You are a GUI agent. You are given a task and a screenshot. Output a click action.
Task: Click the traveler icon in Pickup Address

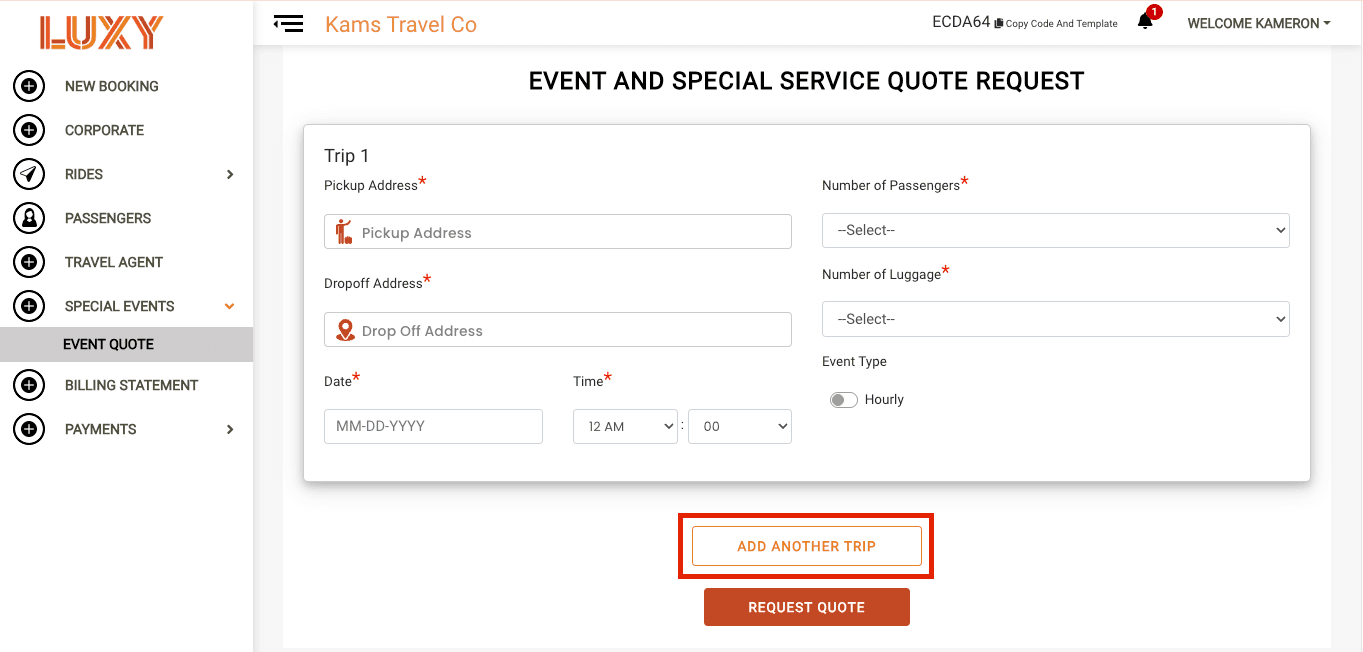coord(344,232)
